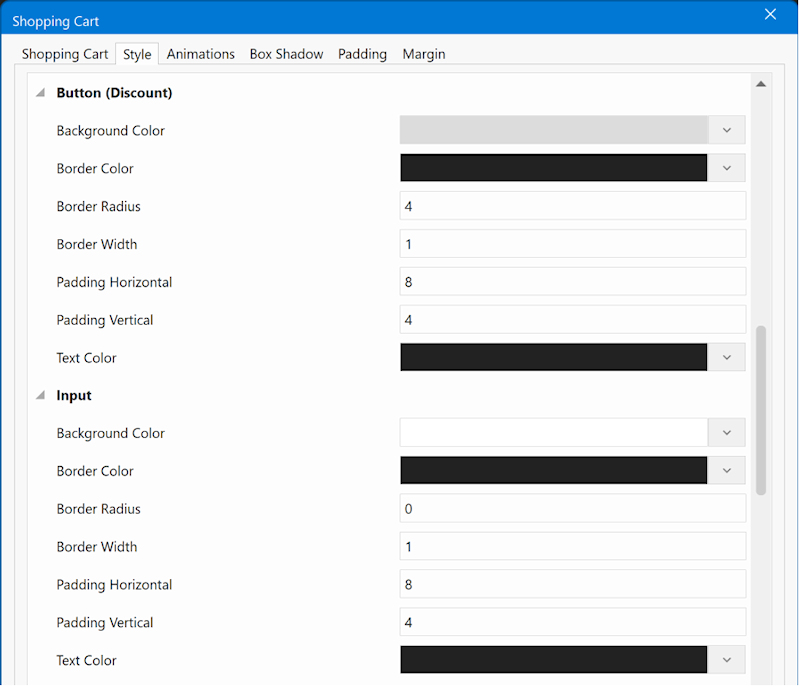Open the Box Shadow tab
This screenshot has width=800, height=687.
click(286, 54)
